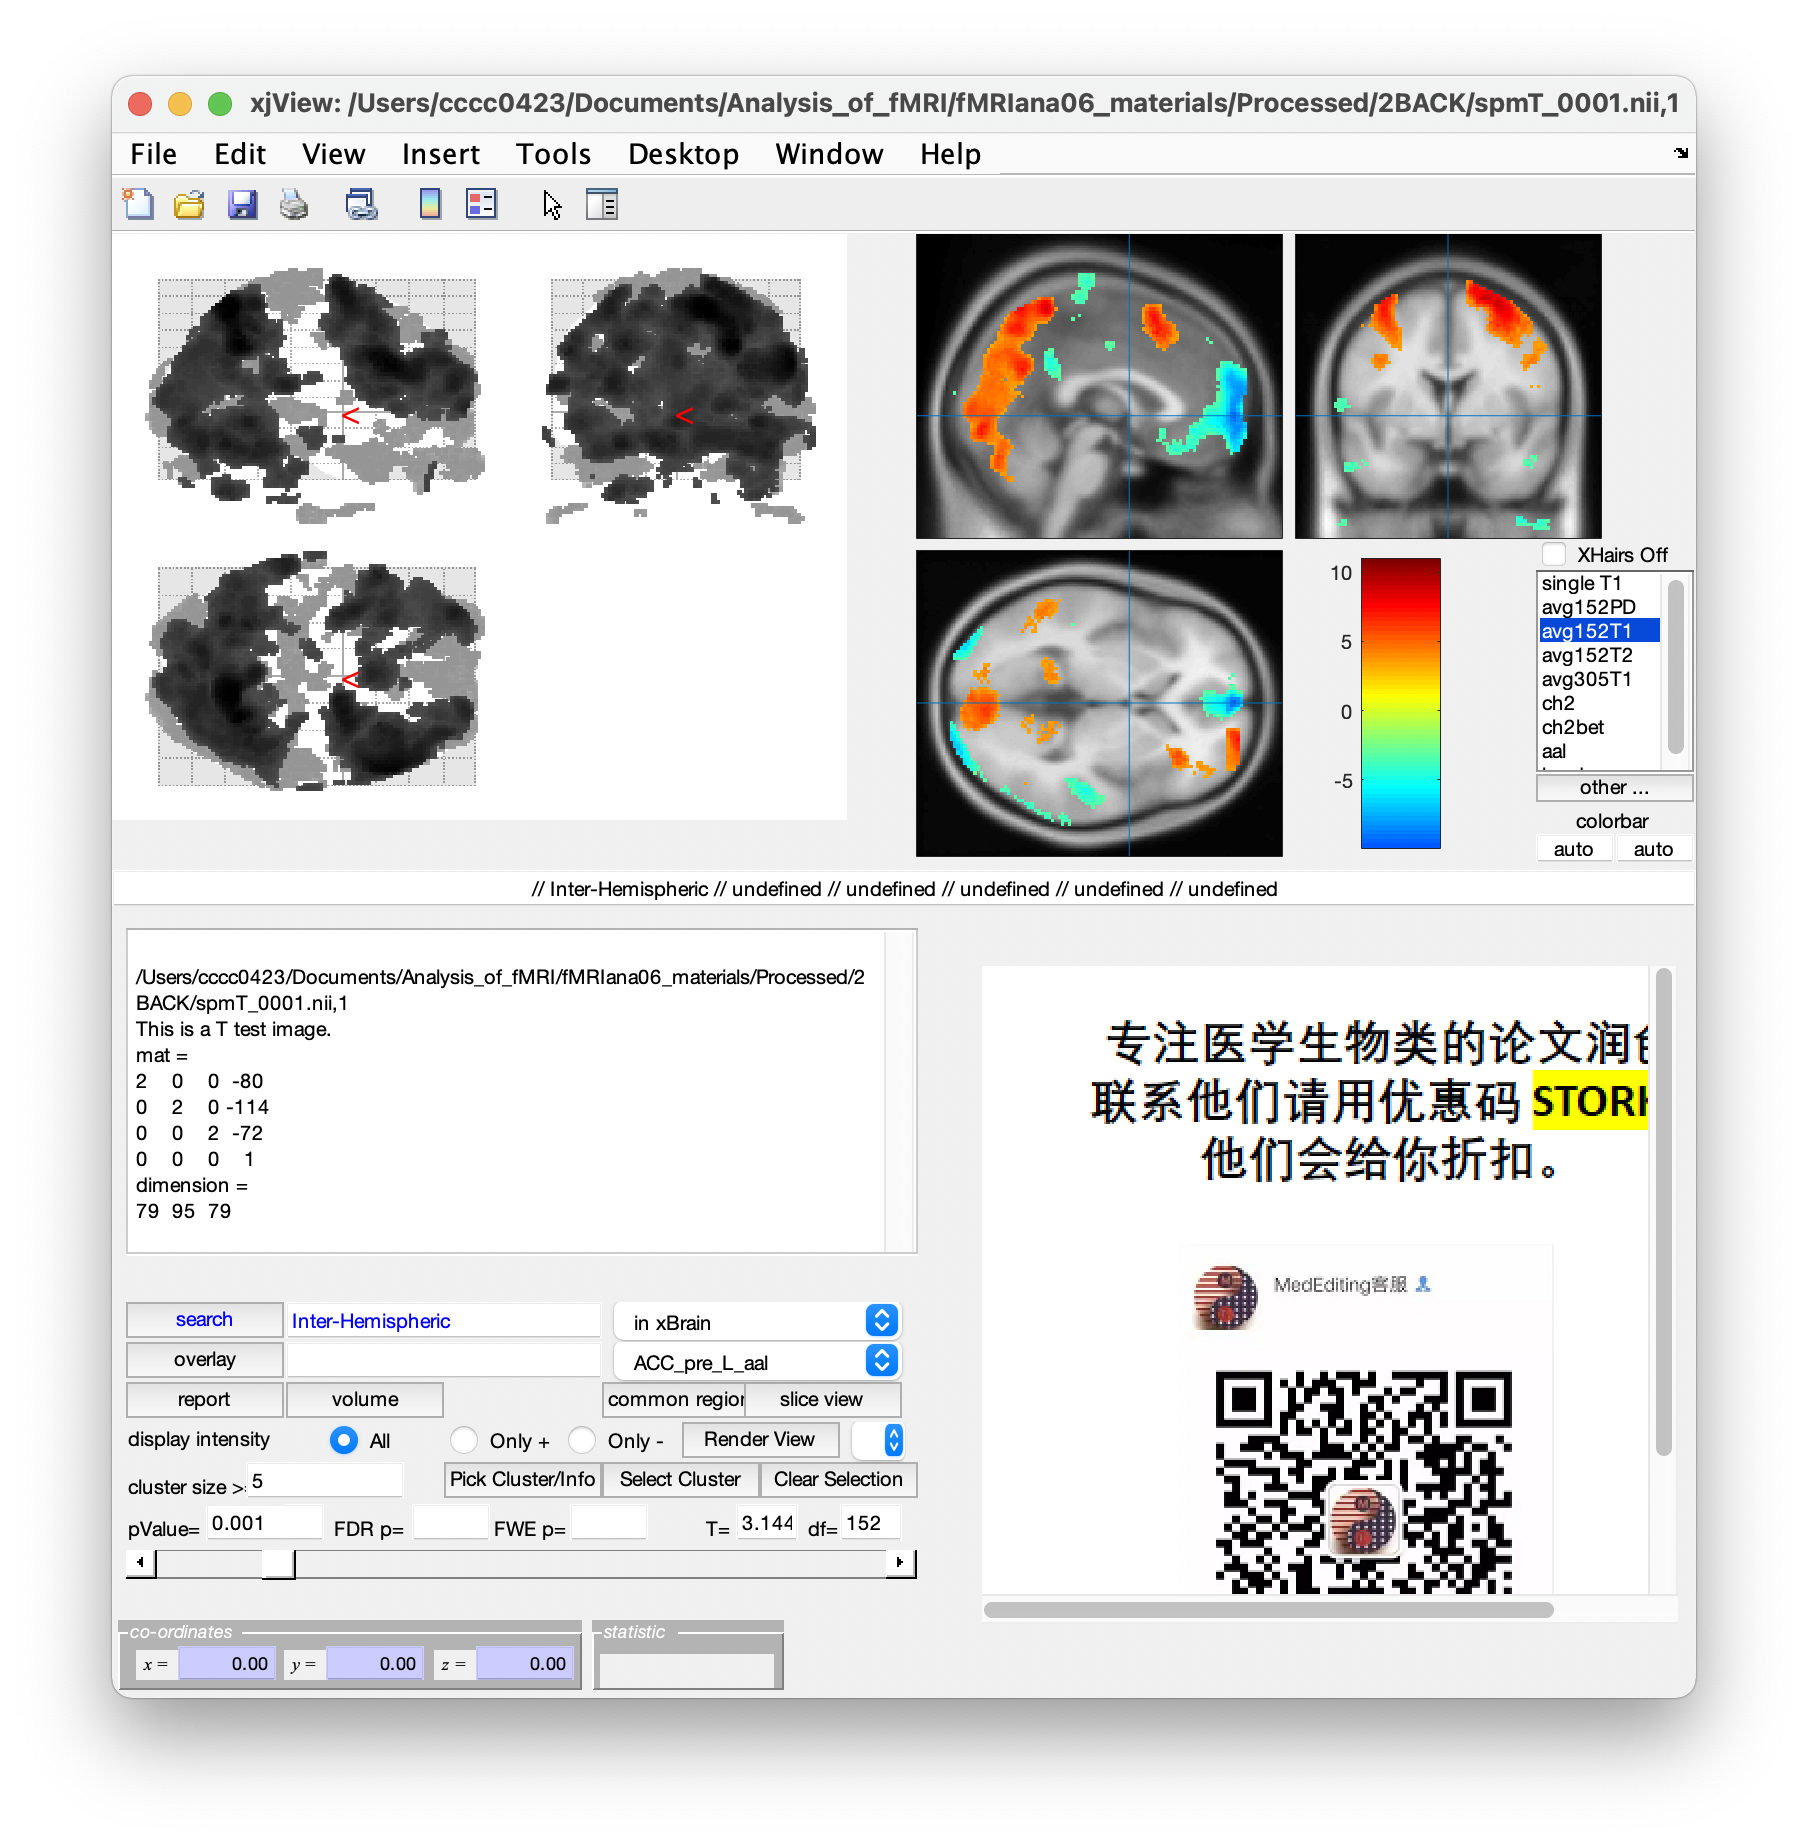
Task: Open the Help menu
Action: coord(951,154)
